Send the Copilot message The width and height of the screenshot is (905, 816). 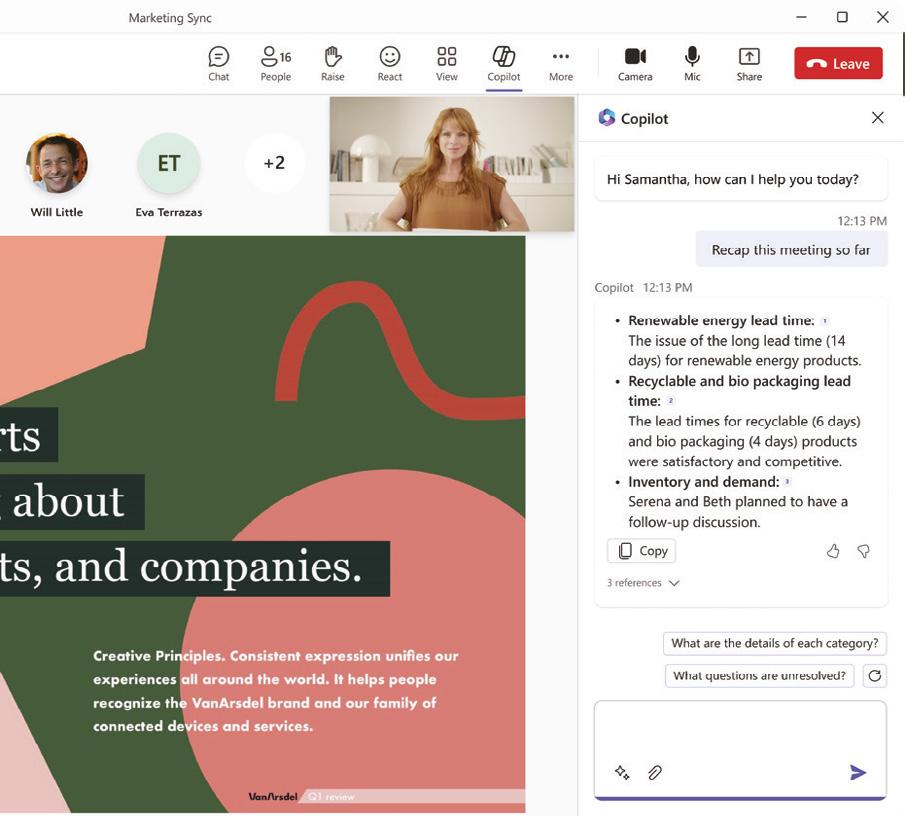tap(858, 772)
